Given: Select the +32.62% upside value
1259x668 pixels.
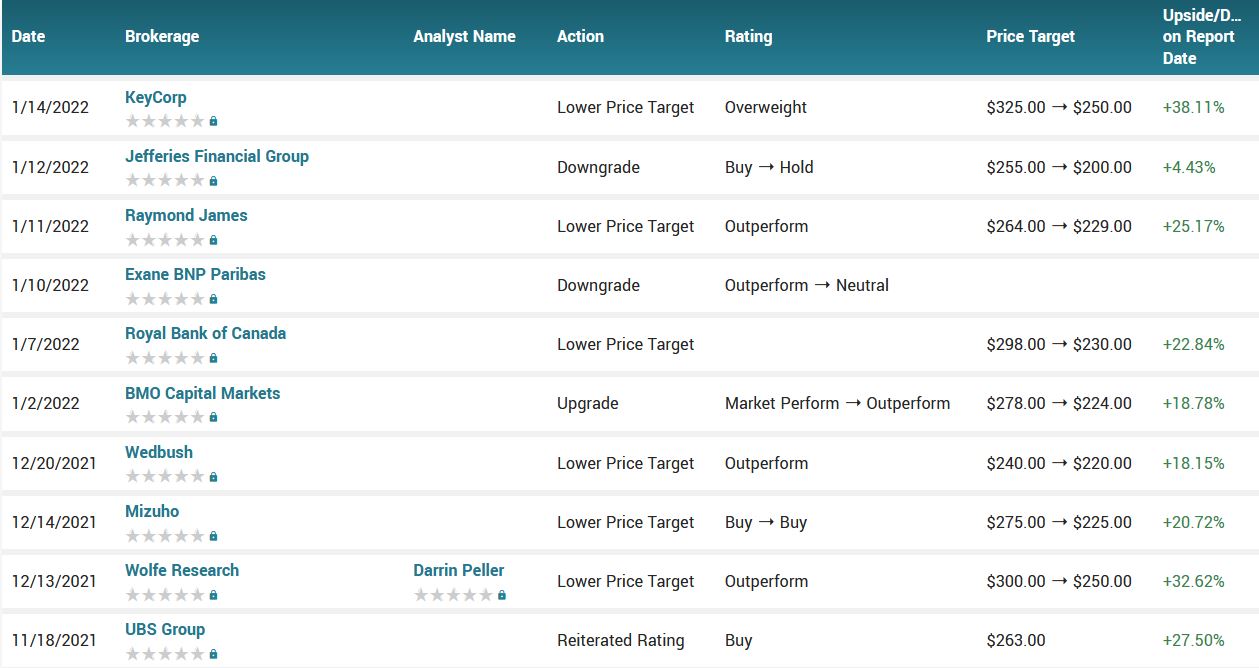Looking at the screenshot, I should pyautogui.click(x=1194, y=581).
